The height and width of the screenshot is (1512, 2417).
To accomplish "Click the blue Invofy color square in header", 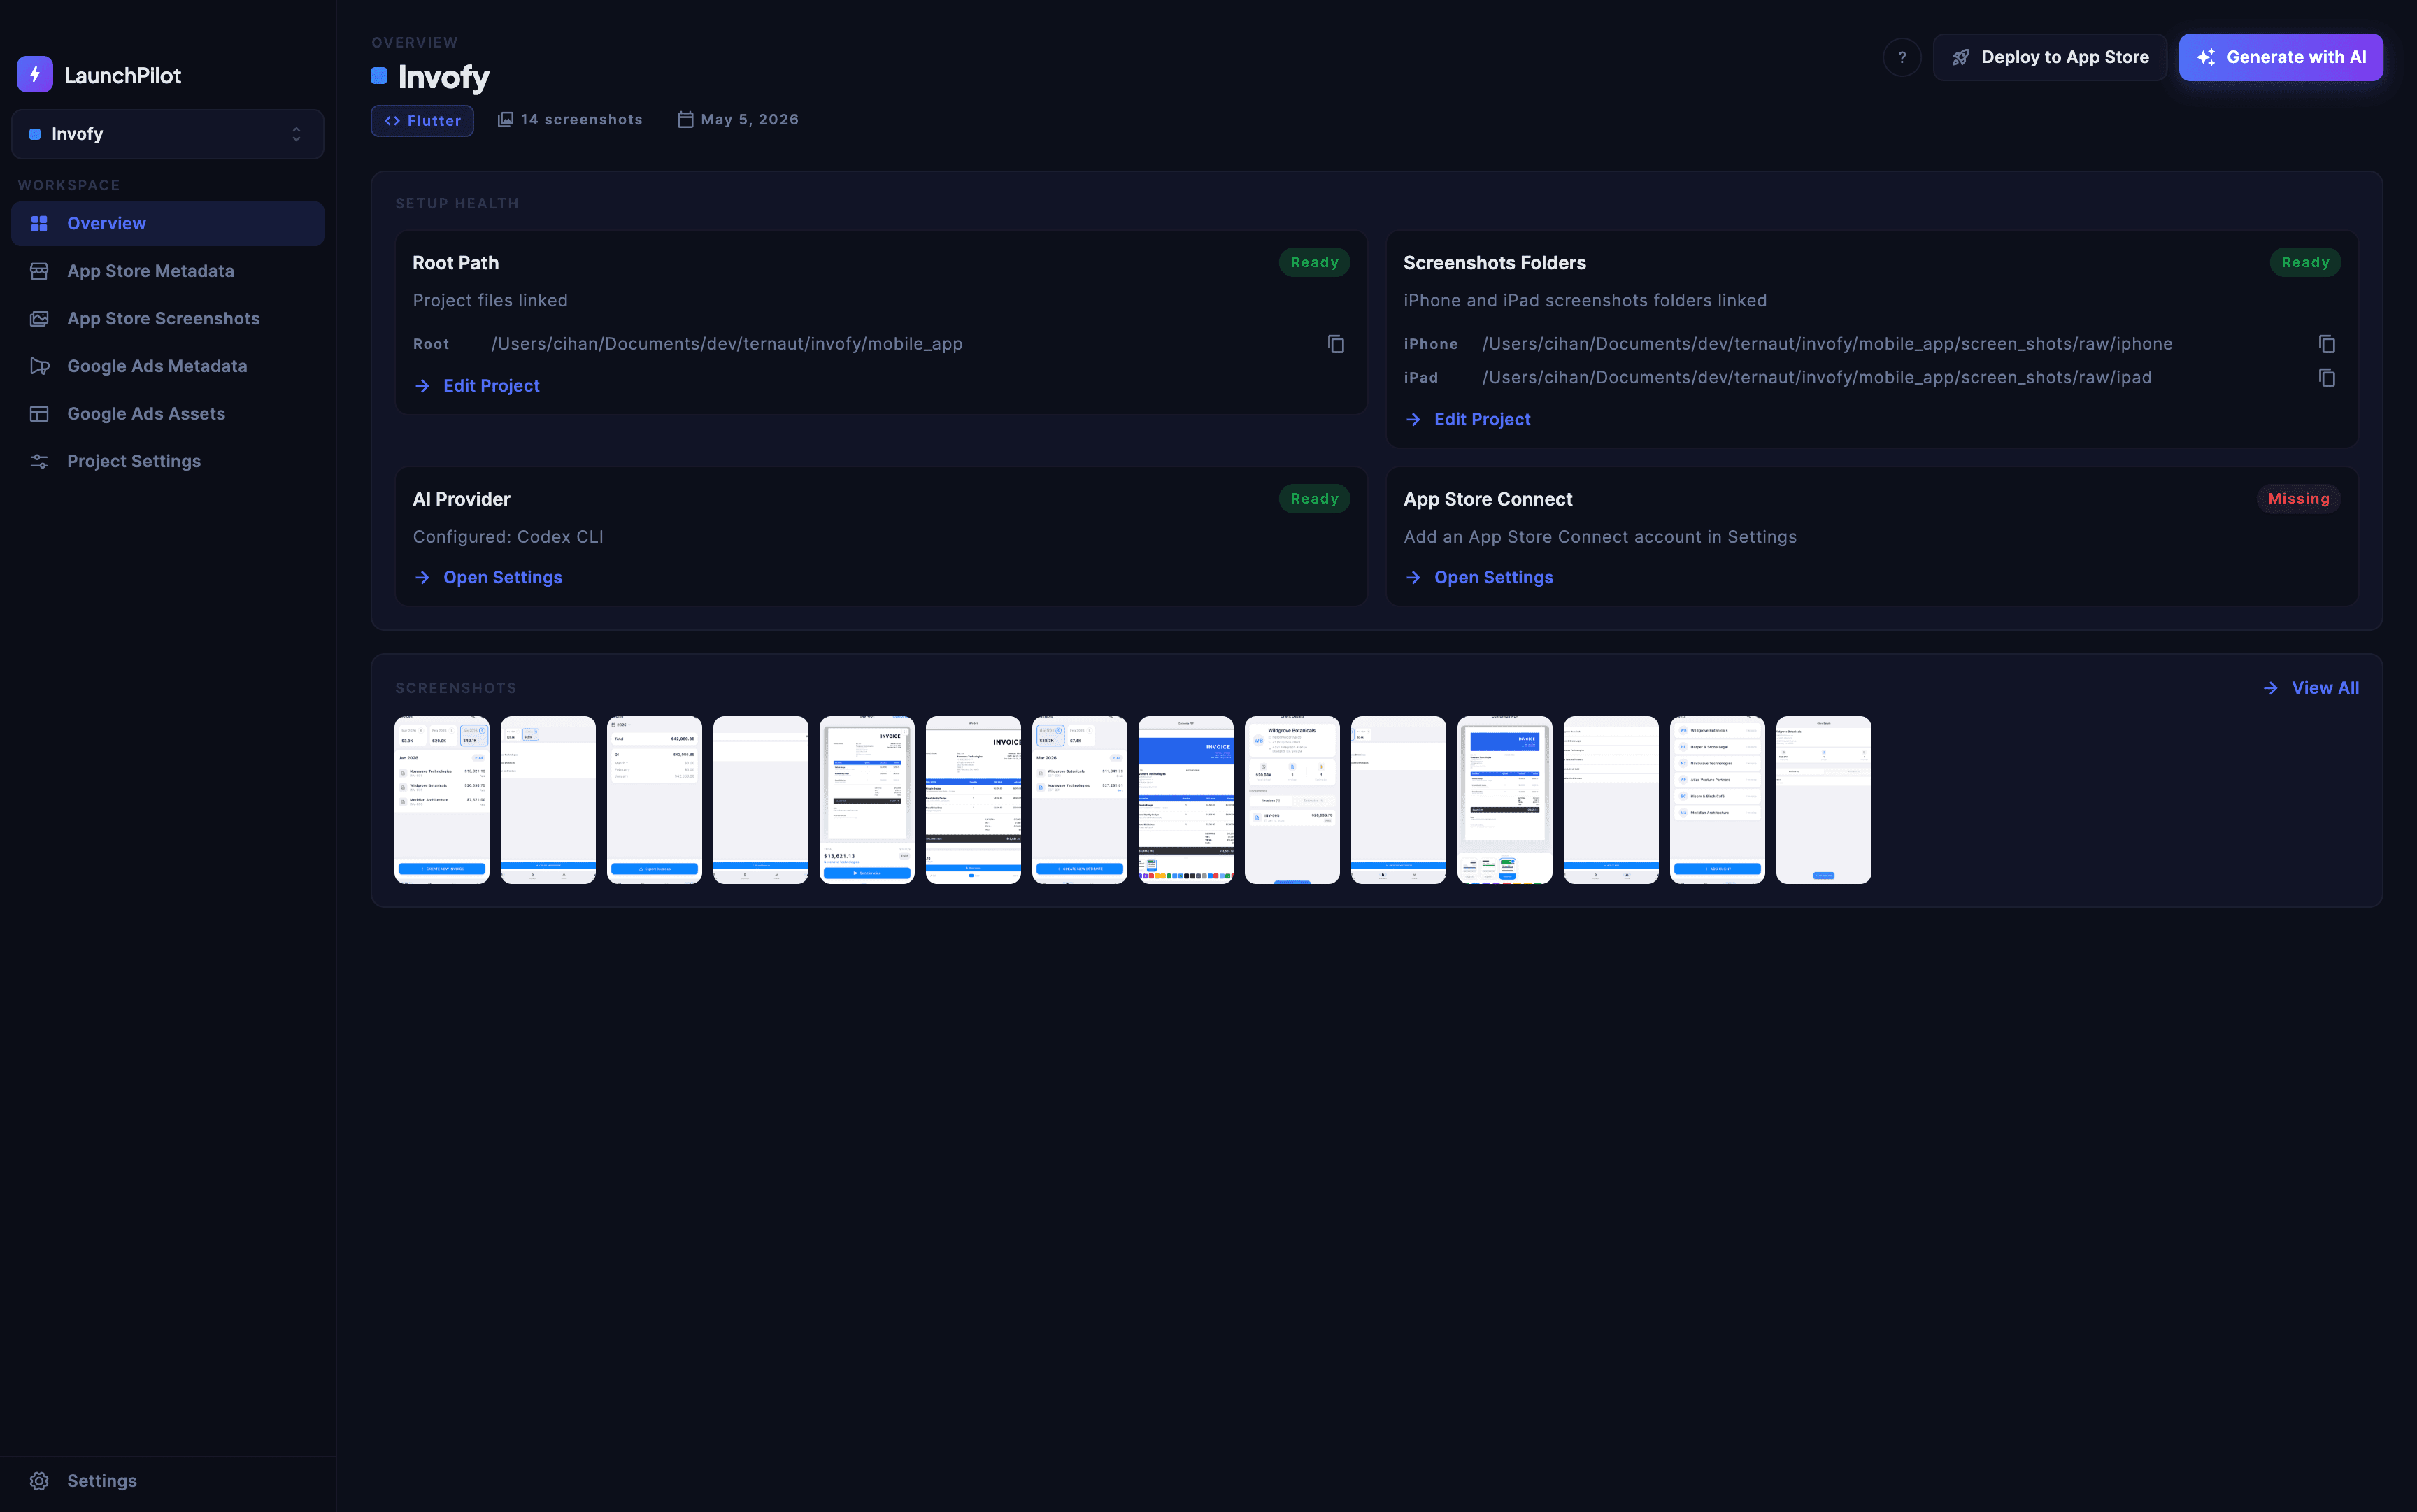I will (x=379, y=75).
